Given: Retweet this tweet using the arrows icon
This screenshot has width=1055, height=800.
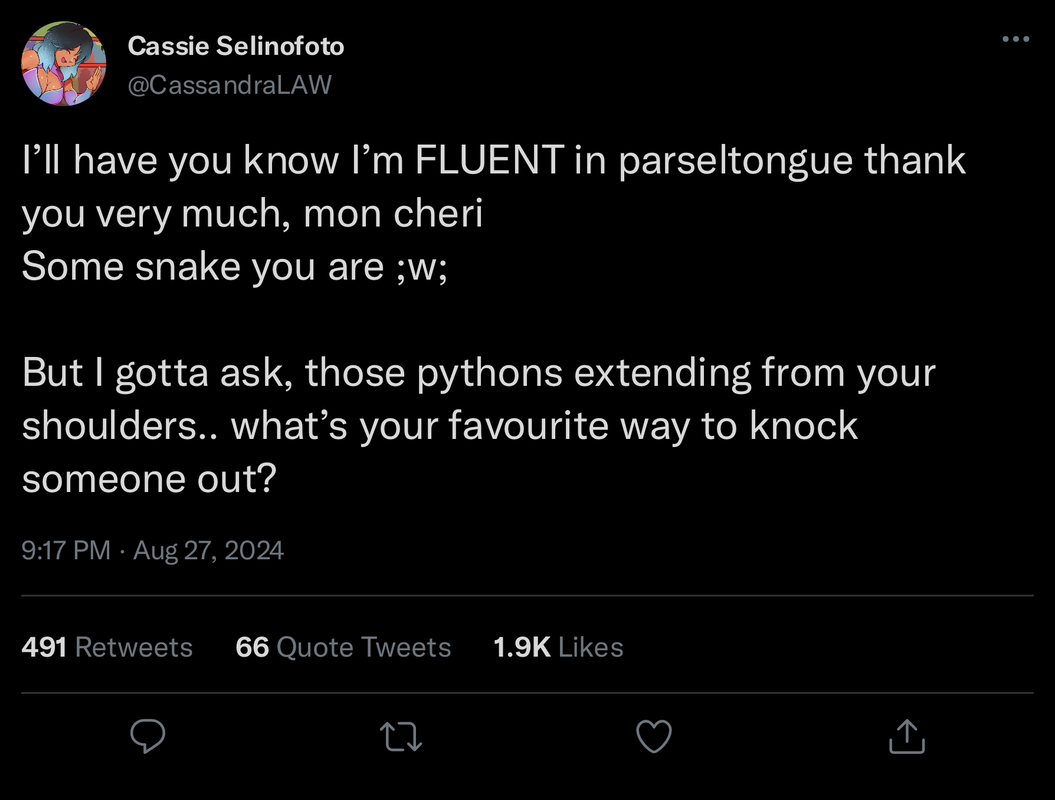Looking at the screenshot, I should point(401,738).
